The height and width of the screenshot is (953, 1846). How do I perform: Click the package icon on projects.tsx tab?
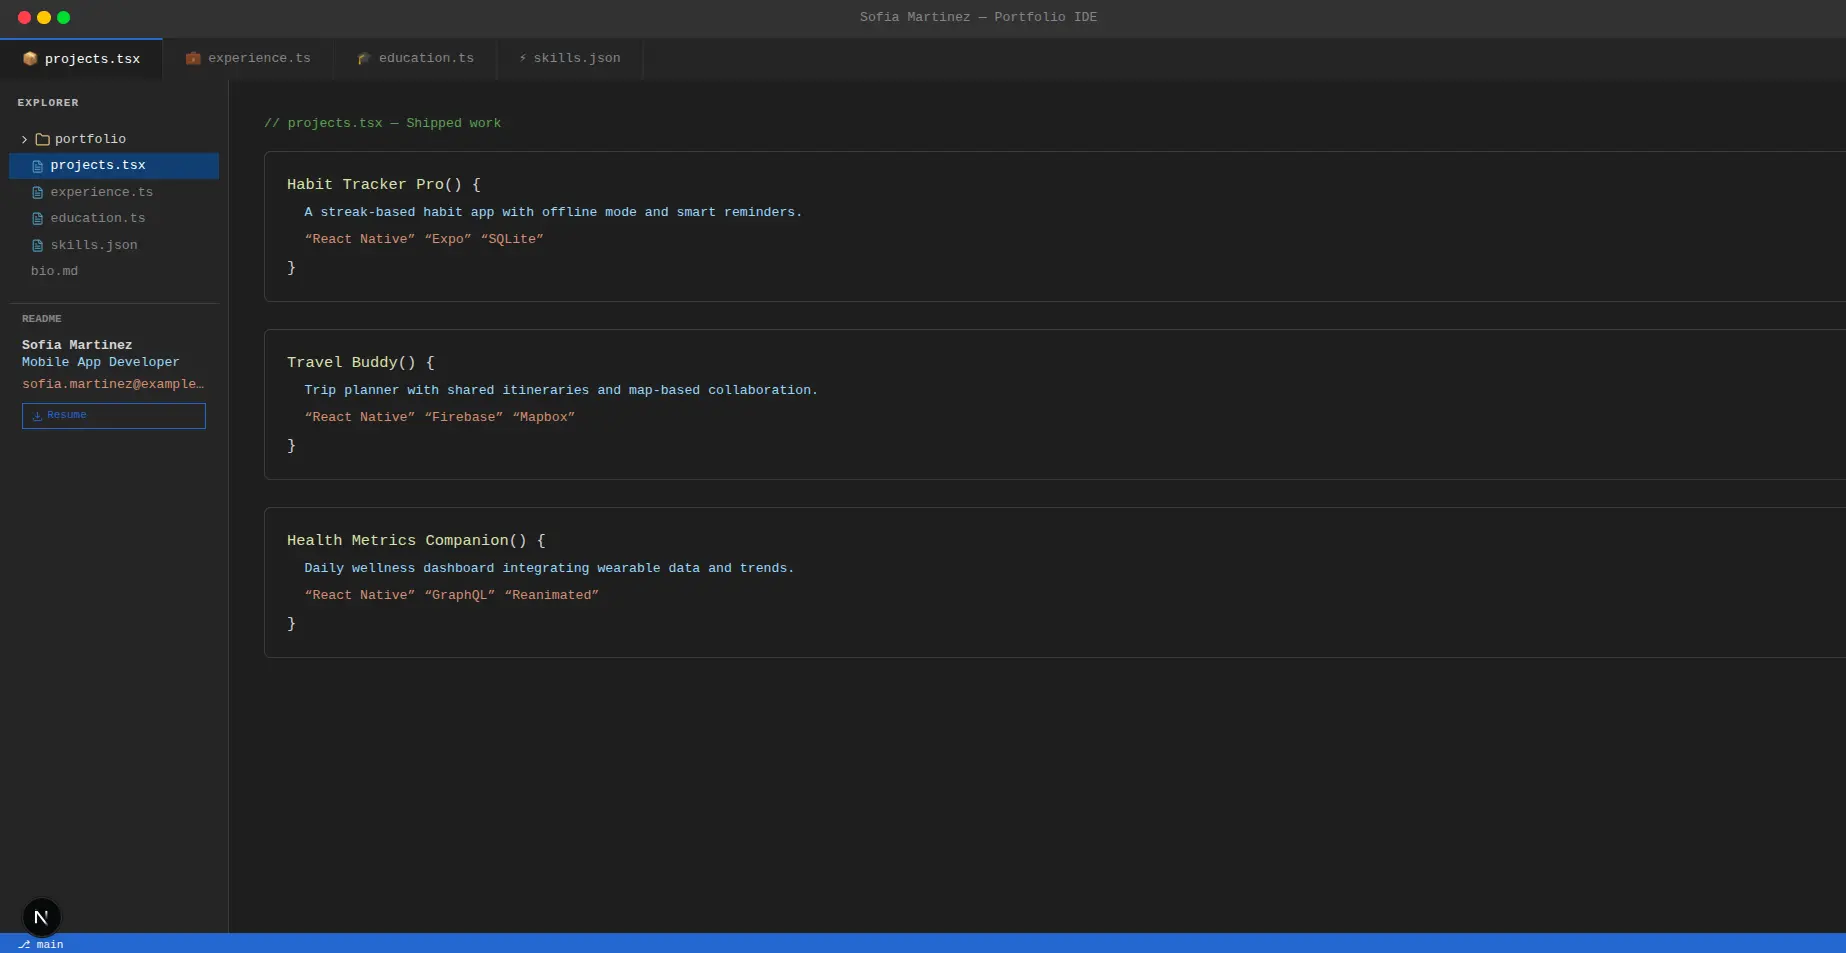[x=30, y=59]
